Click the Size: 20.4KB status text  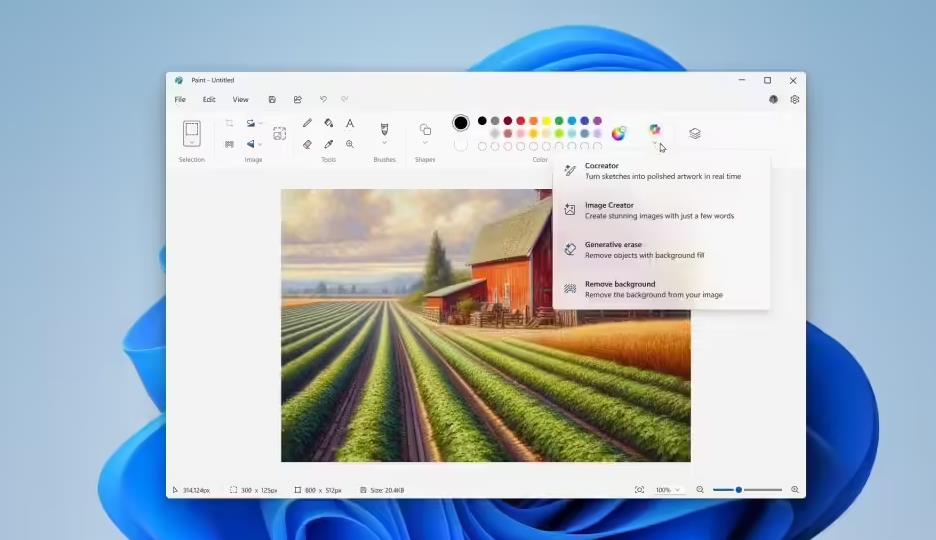pyautogui.click(x=387, y=490)
